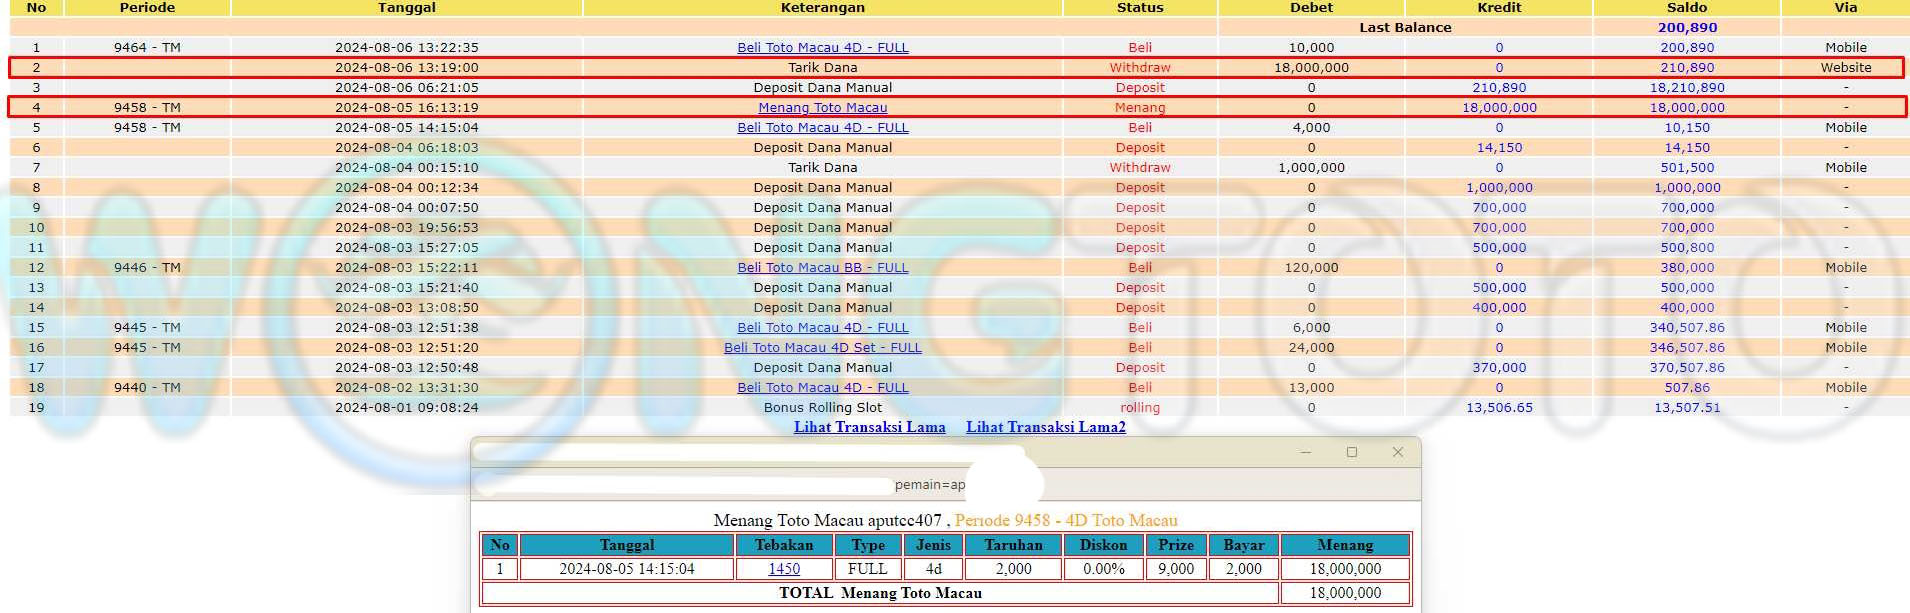Open the Beli Toto Macau BB - FULL link
1910x613 pixels.
(822, 268)
